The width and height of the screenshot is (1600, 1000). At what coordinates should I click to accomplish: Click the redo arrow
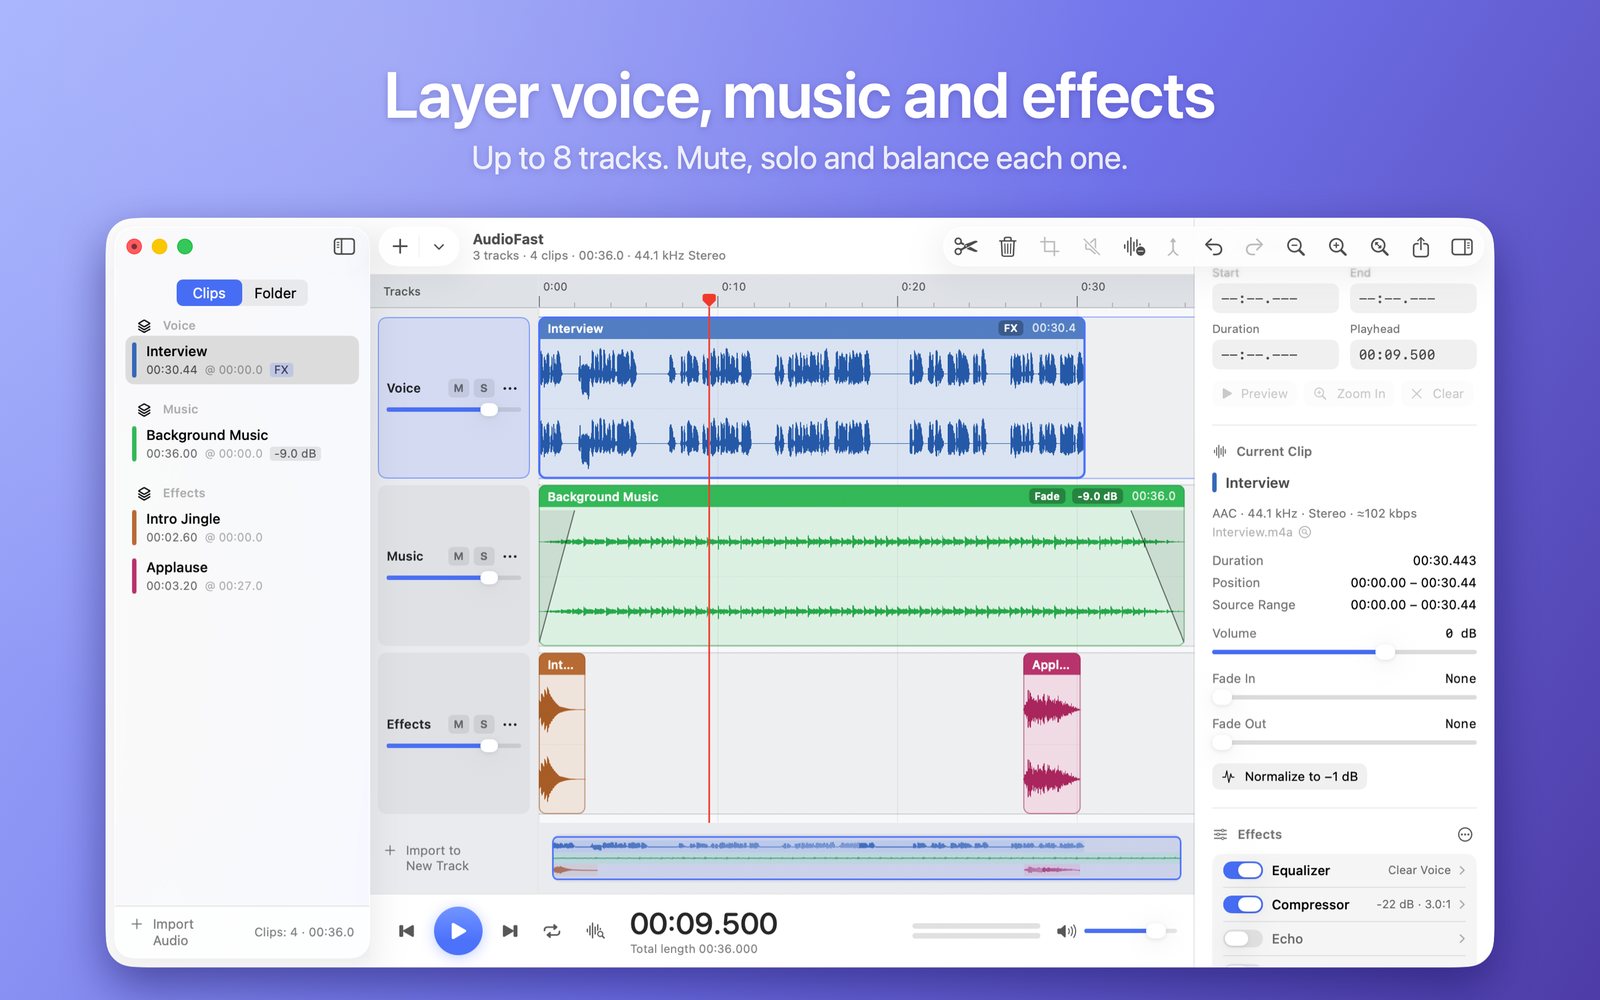click(1254, 246)
